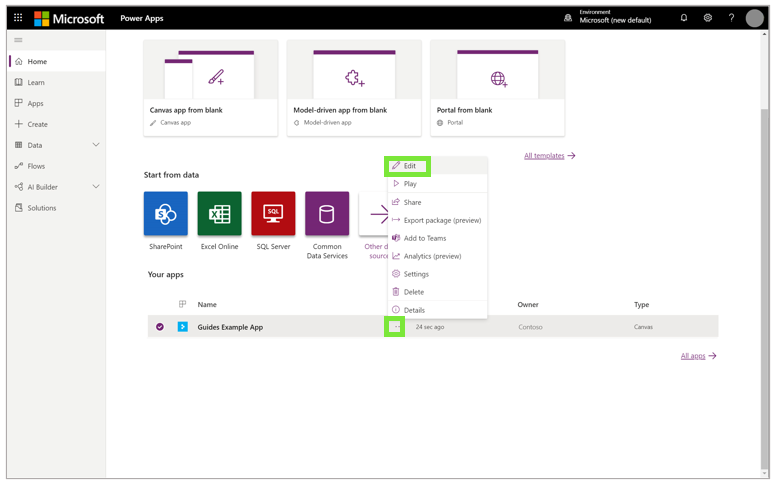Sort by the Owner column header
774x481 pixels.
click(x=528, y=305)
